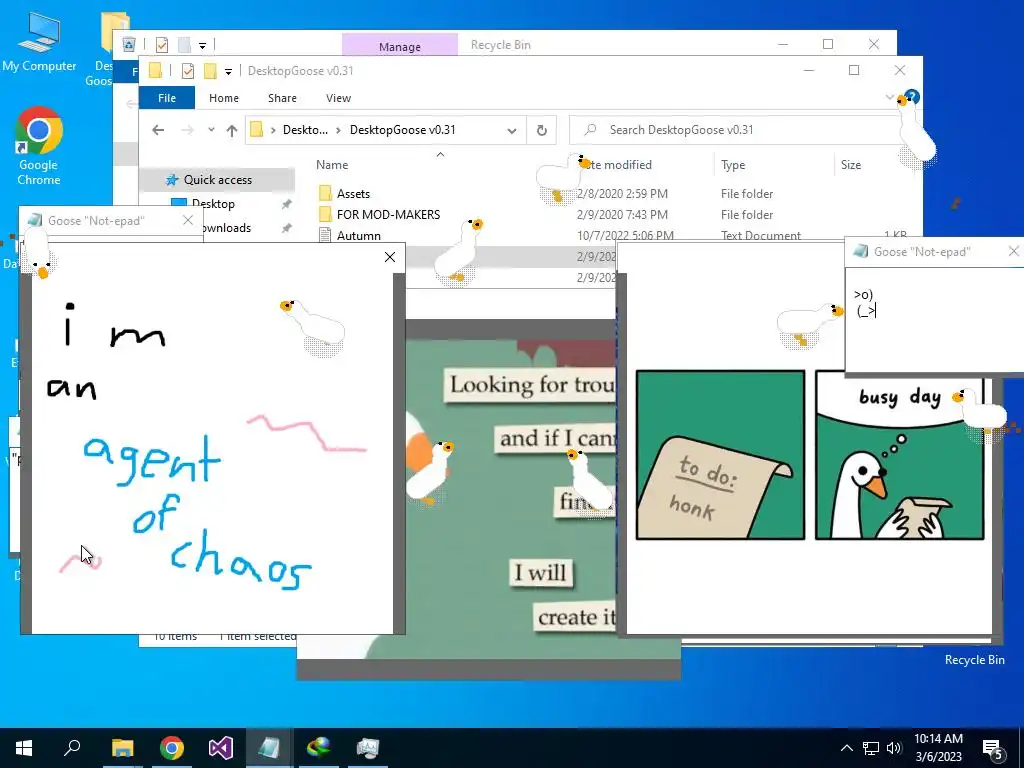This screenshot has height=768, width=1024.
Task: Customize Quick Access Toolbar dropdown in DesktopGoose window
Action: click(x=228, y=71)
